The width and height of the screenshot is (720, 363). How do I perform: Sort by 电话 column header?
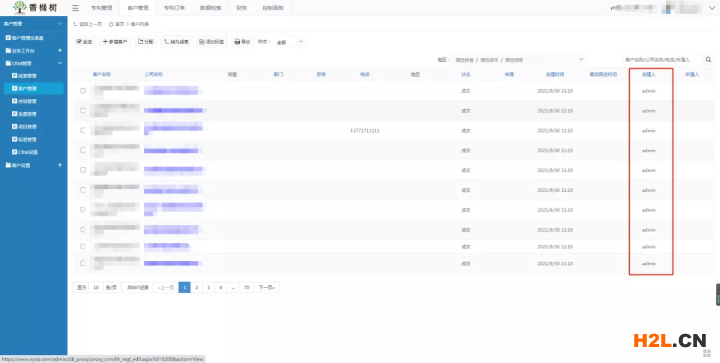click(x=365, y=74)
